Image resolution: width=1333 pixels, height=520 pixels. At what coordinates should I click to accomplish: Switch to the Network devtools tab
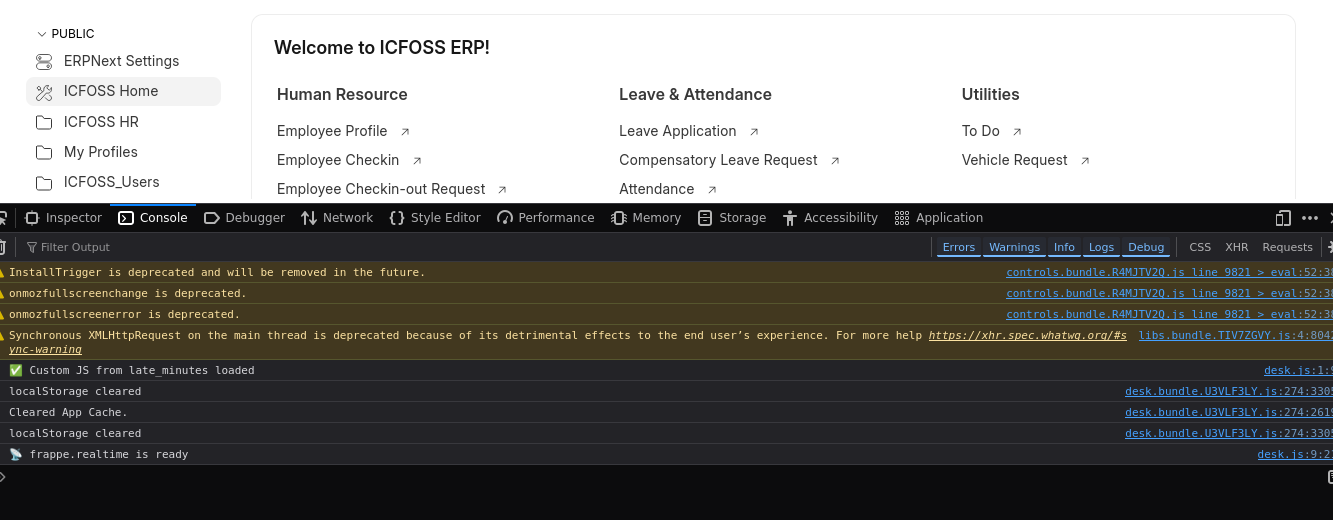[x=337, y=218]
